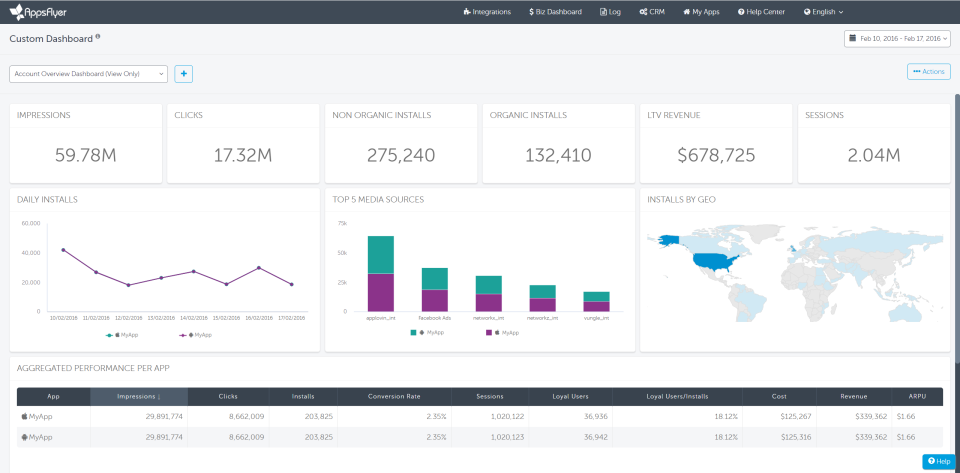Expand Account Overview Dashboard selector
Viewport: 960px width, 473px height.
(88, 73)
